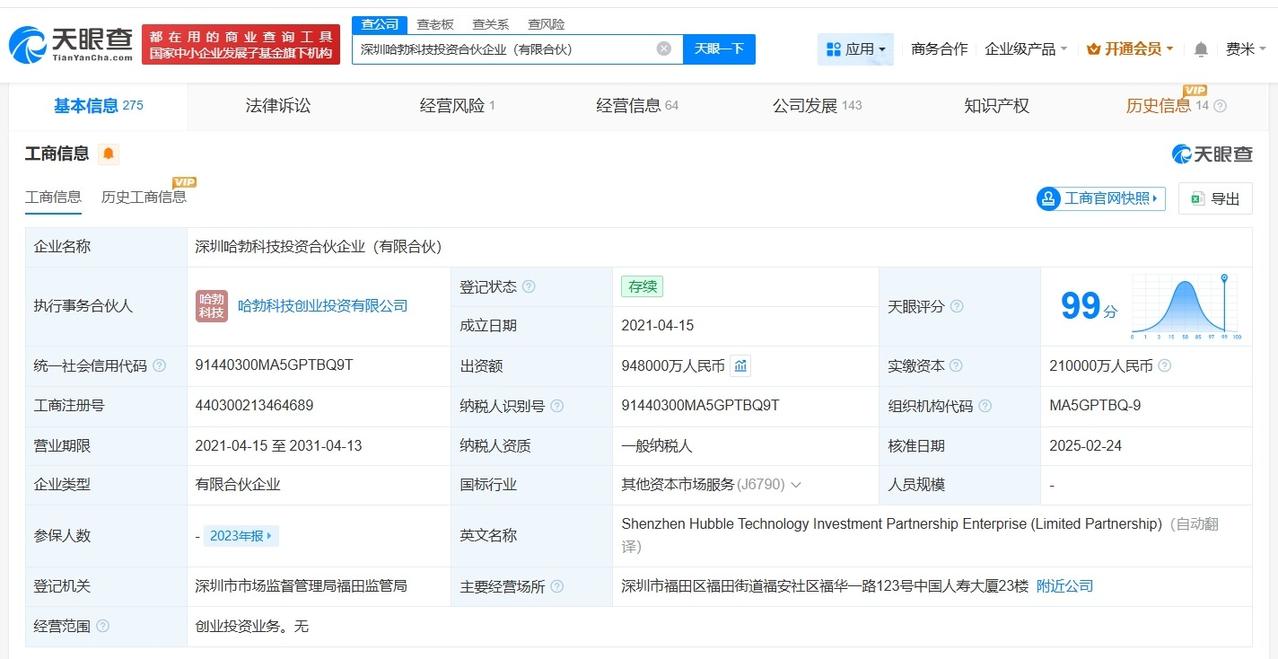Viewport: 1278px width, 659px height.
Task: Open the 2023年报 report selector
Action: (x=241, y=536)
